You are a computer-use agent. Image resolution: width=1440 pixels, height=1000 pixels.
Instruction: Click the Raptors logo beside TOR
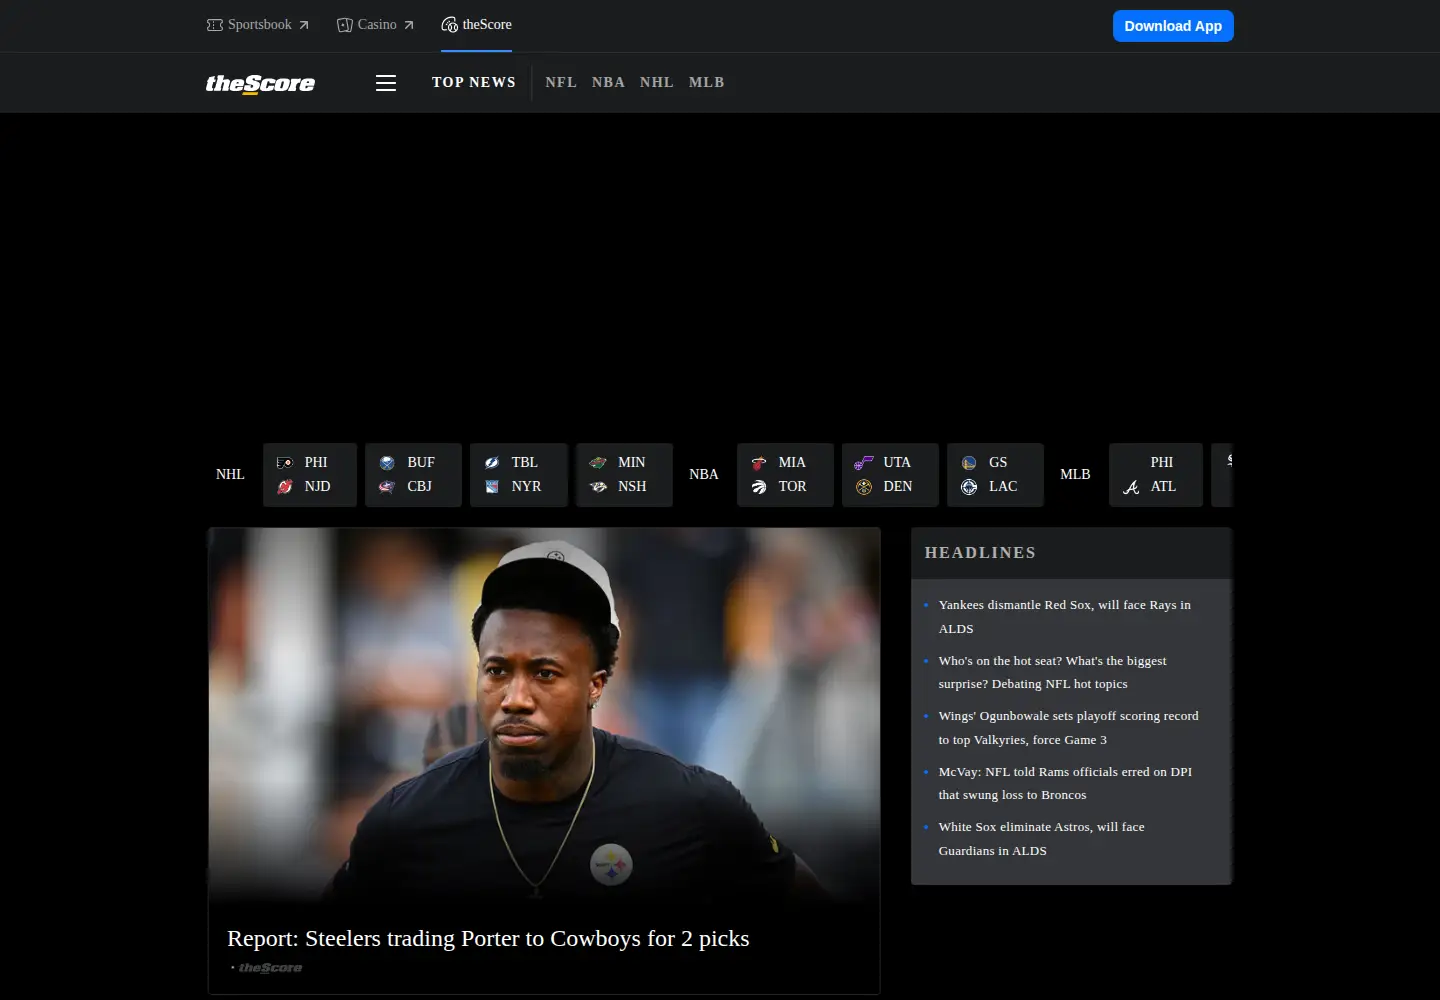click(759, 487)
